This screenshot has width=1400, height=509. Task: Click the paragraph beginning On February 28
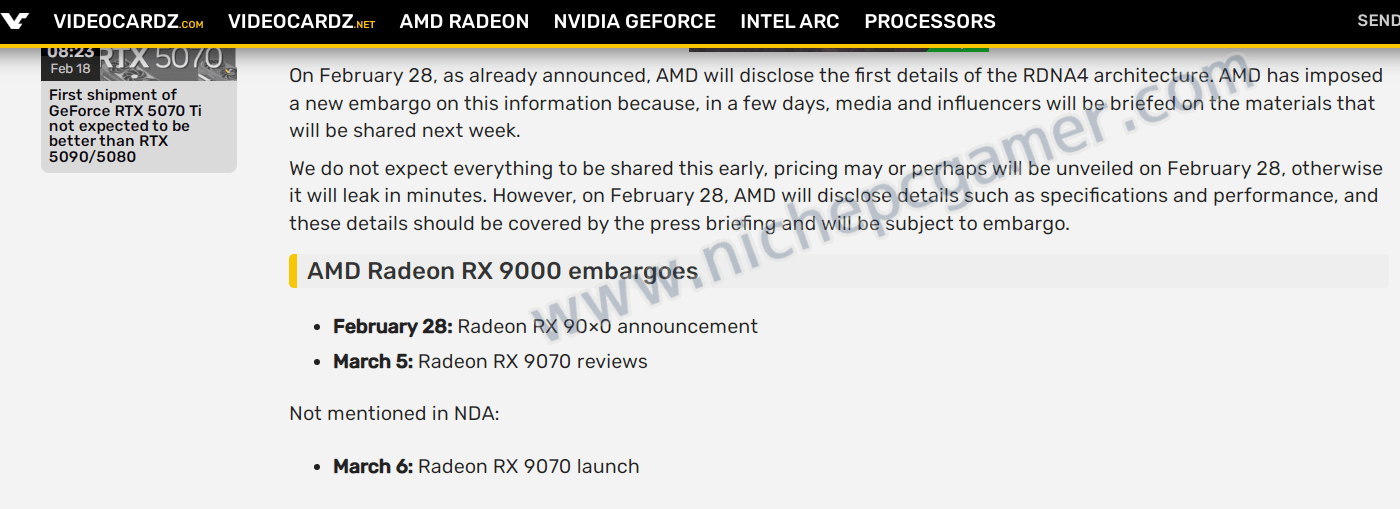(836, 103)
